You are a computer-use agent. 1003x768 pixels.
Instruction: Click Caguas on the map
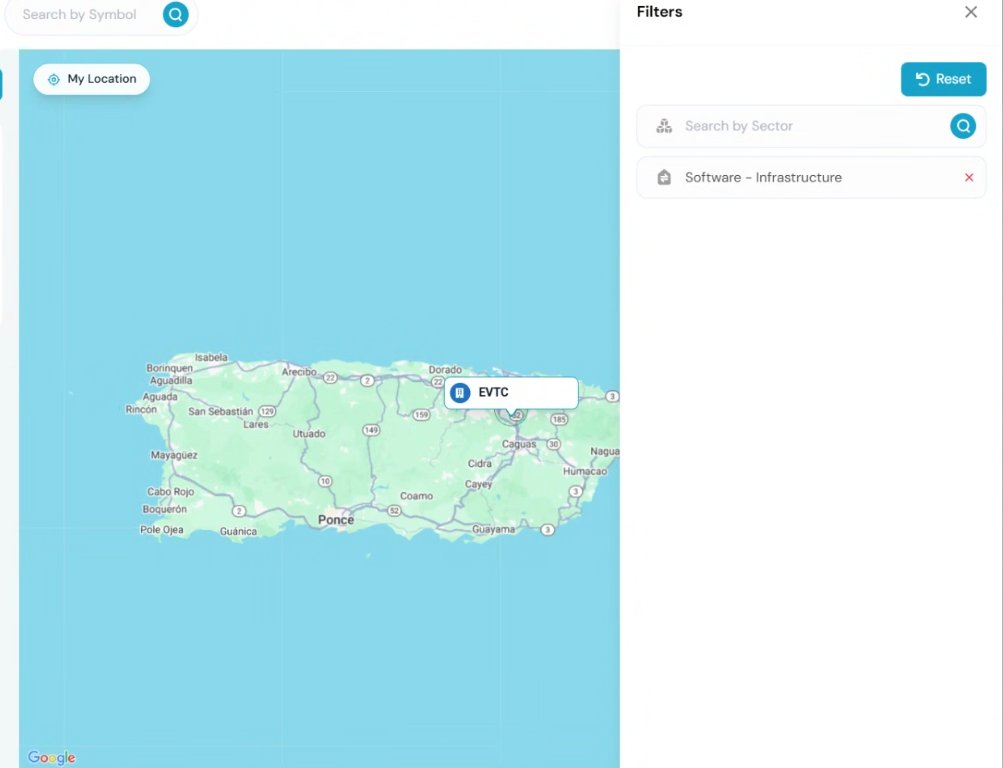click(519, 444)
